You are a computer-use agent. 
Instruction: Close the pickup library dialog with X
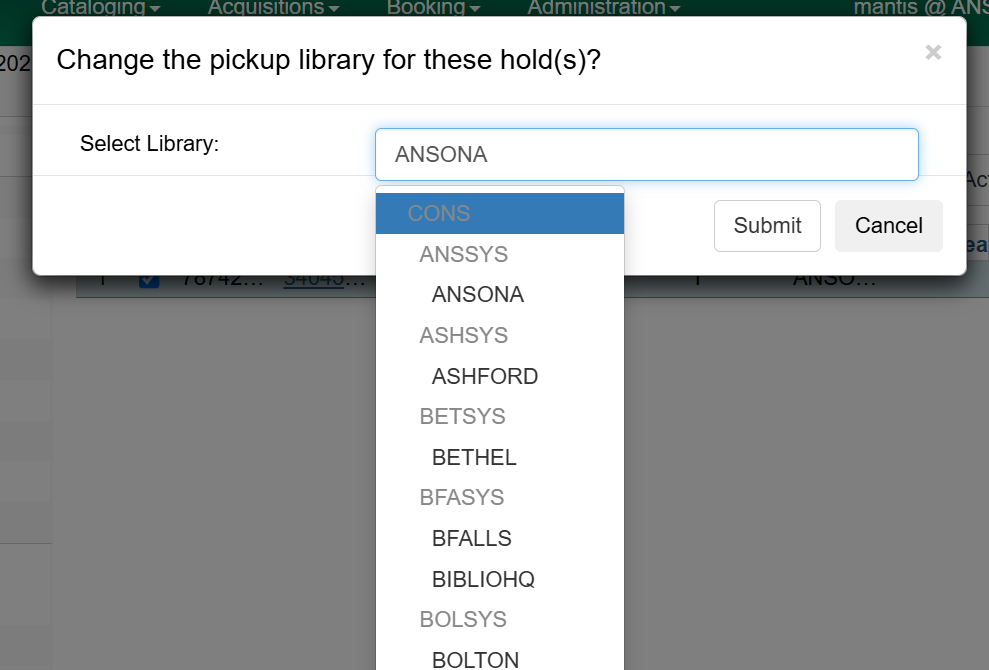point(933,53)
